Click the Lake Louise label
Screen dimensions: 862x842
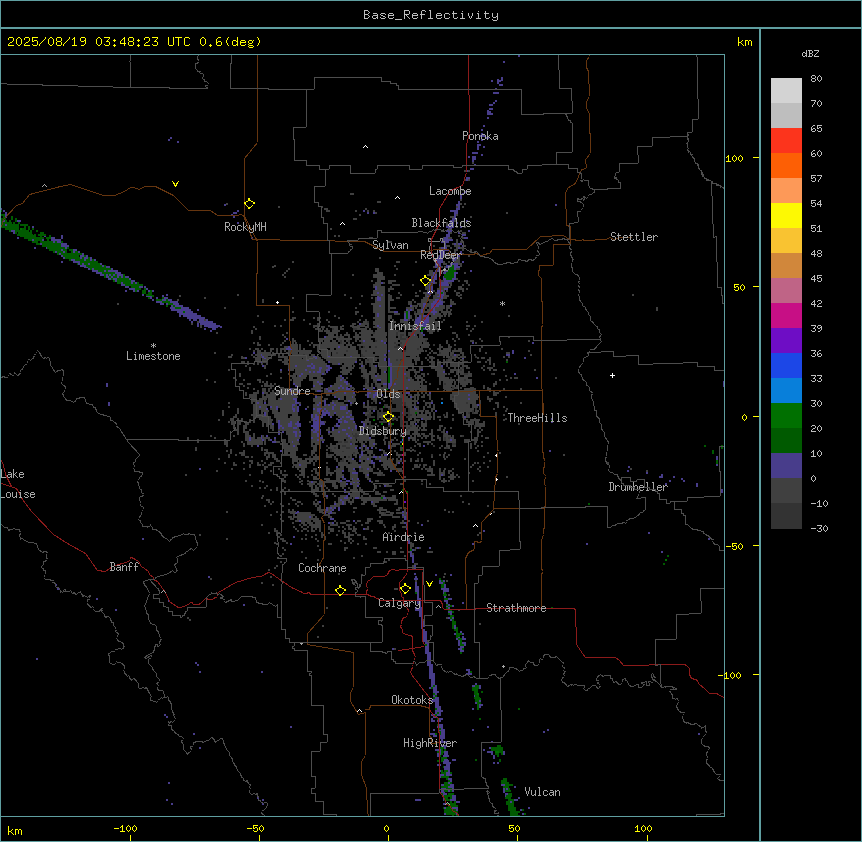[x=18, y=484]
